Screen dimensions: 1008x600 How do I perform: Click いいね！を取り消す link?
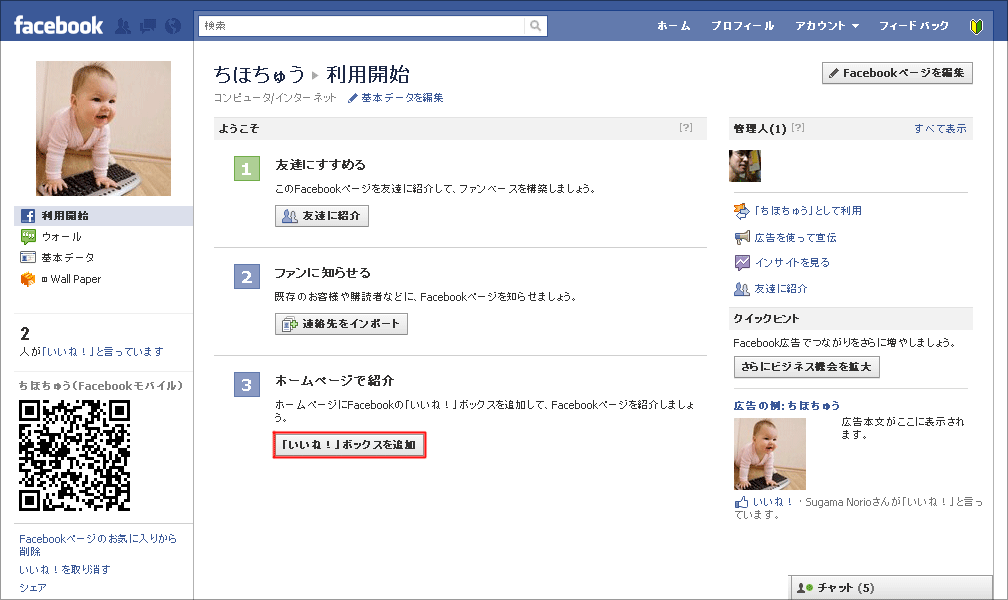pos(64,570)
